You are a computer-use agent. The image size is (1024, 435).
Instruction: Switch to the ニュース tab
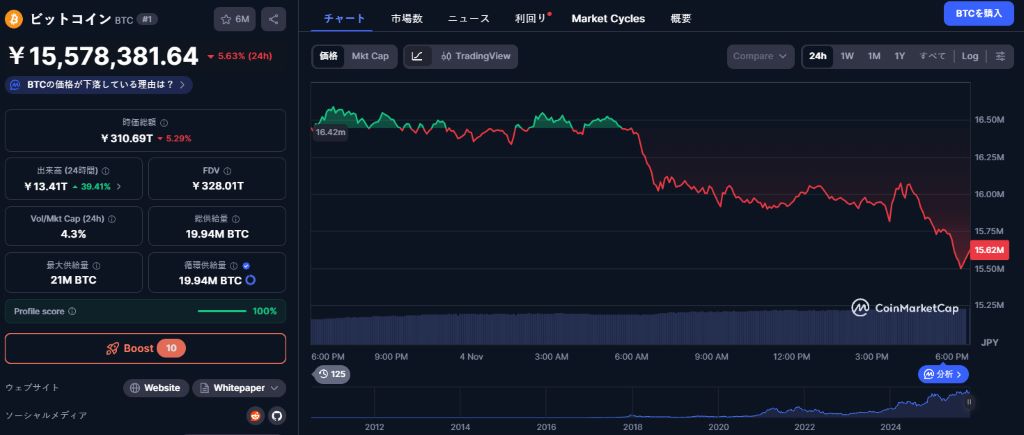tap(468, 18)
